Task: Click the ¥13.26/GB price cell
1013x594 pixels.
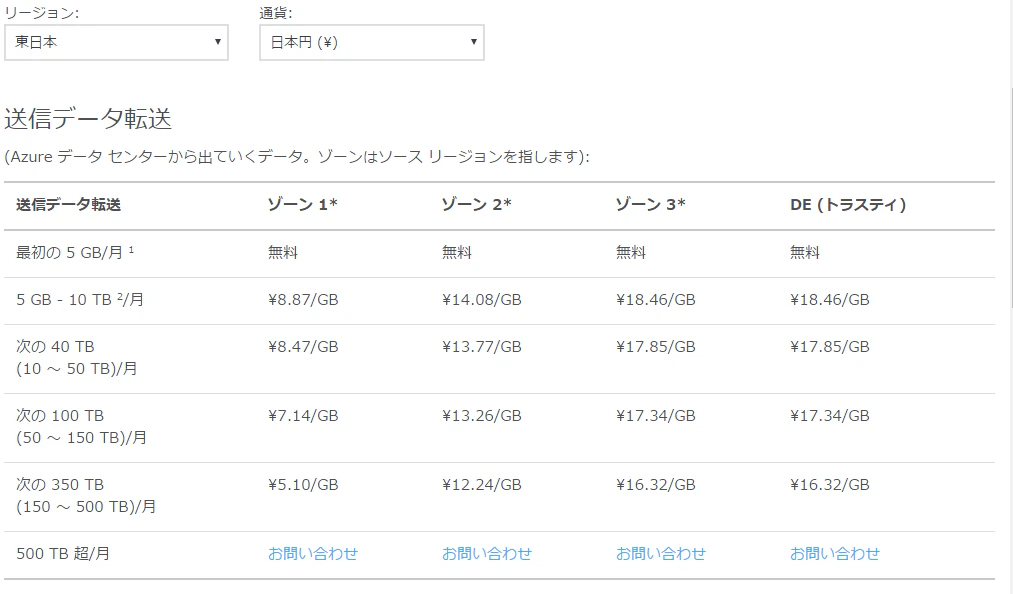Action: 481,416
